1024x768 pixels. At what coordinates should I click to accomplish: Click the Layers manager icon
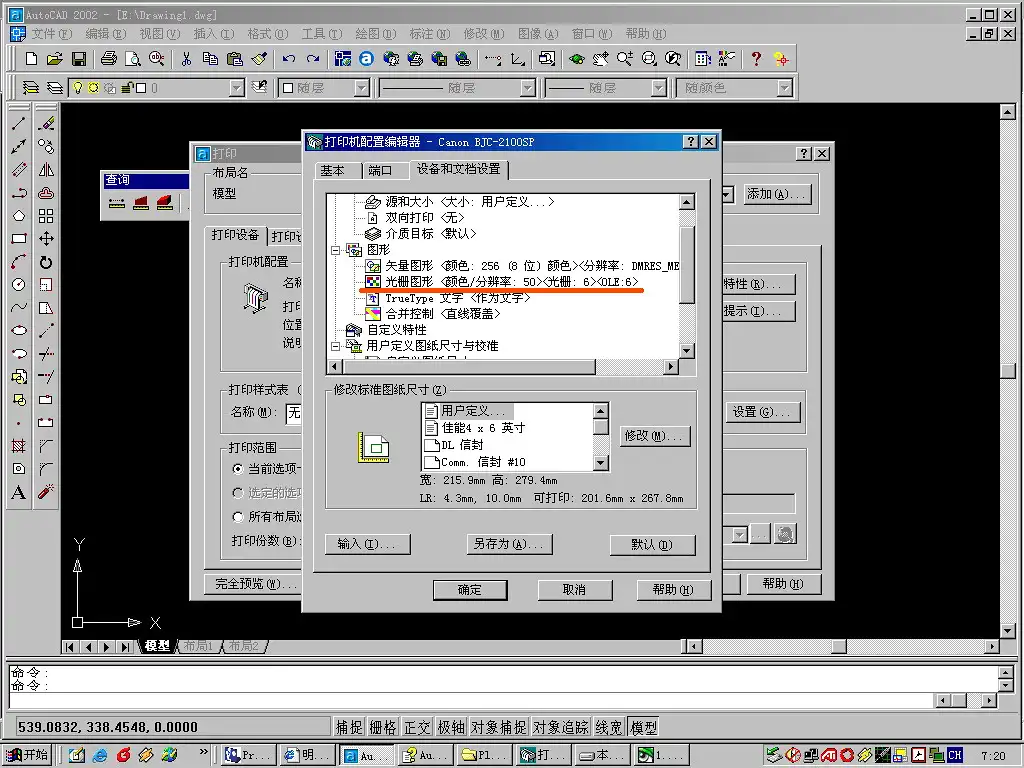tap(31, 88)
